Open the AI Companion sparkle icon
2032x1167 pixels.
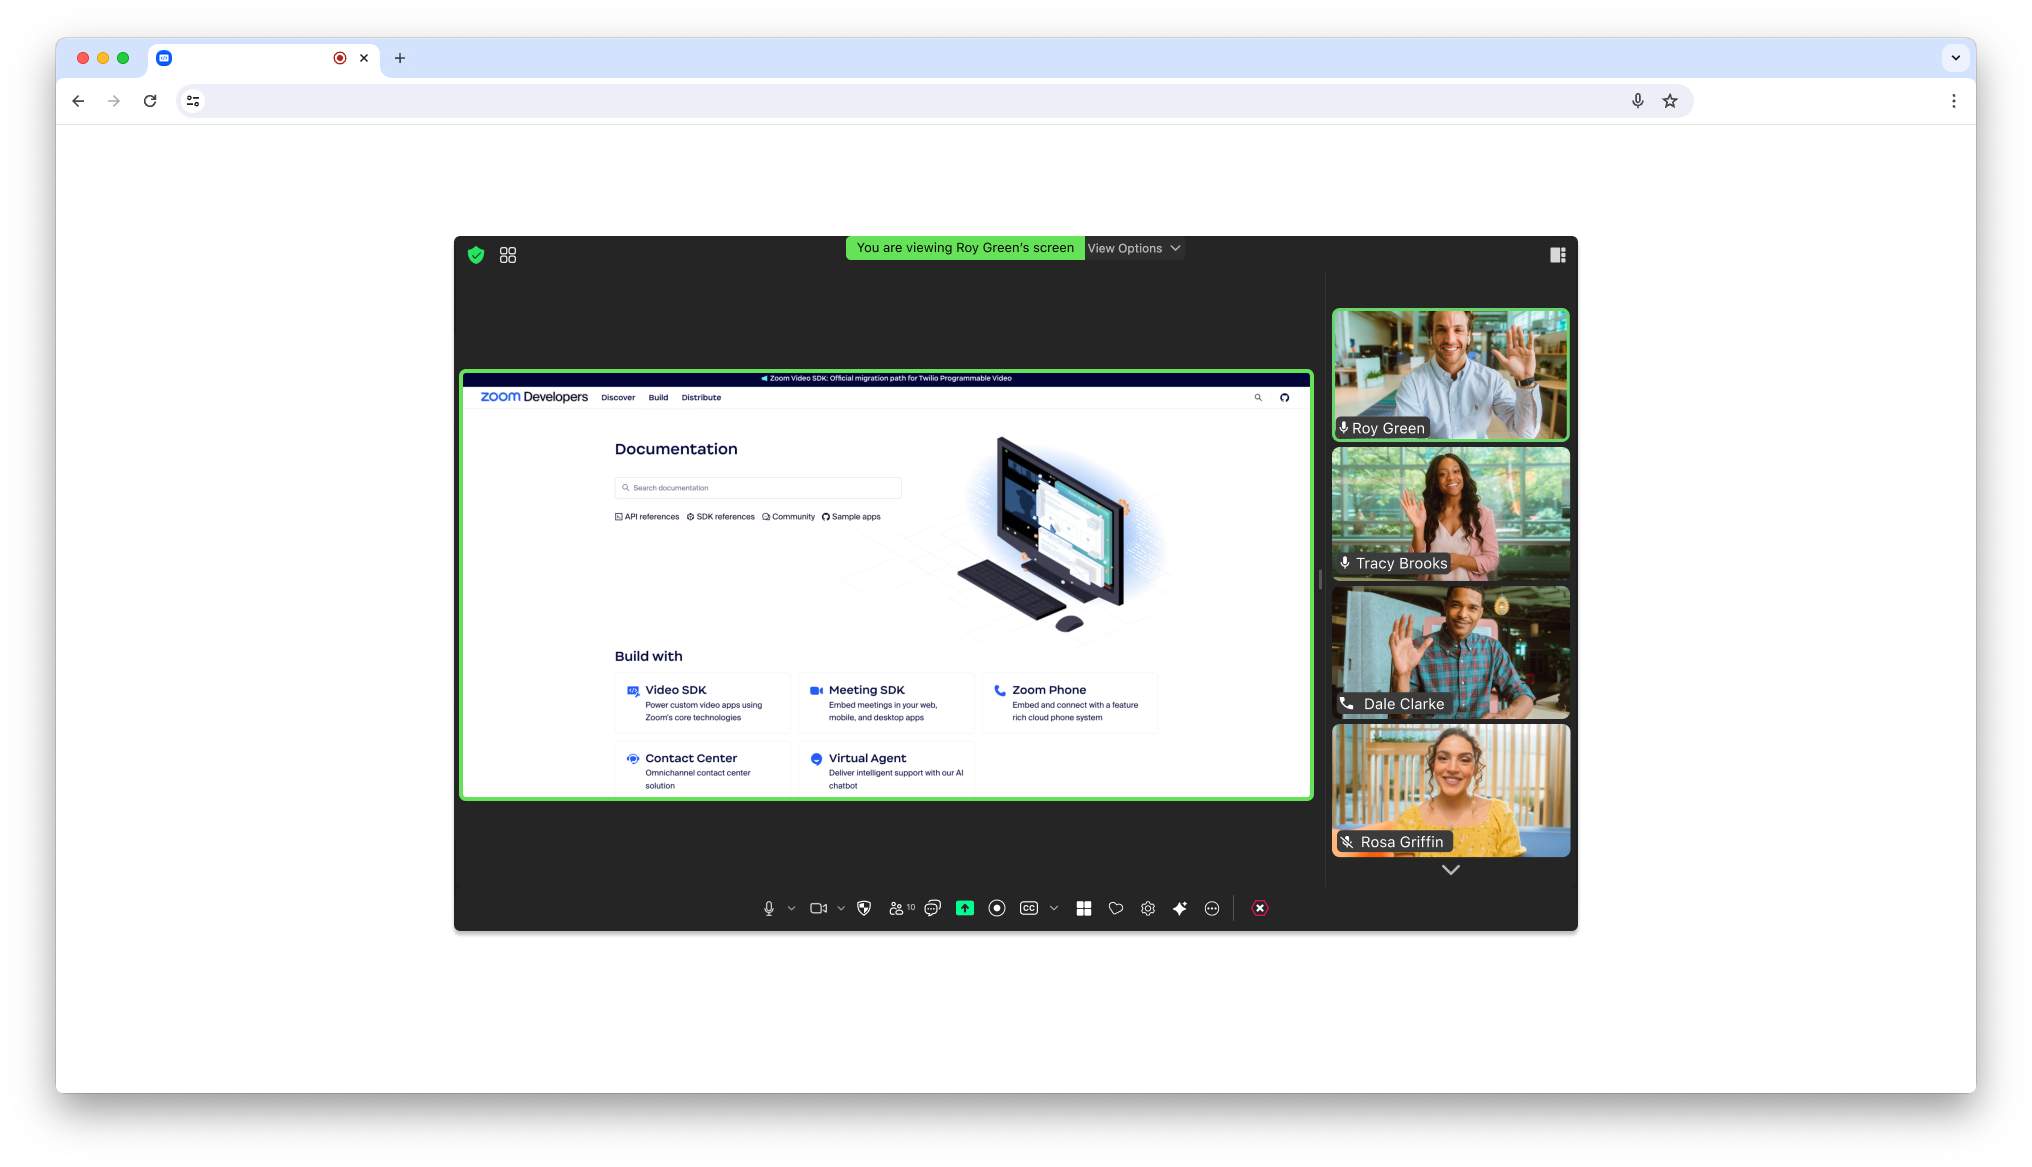pos(1180,908)
